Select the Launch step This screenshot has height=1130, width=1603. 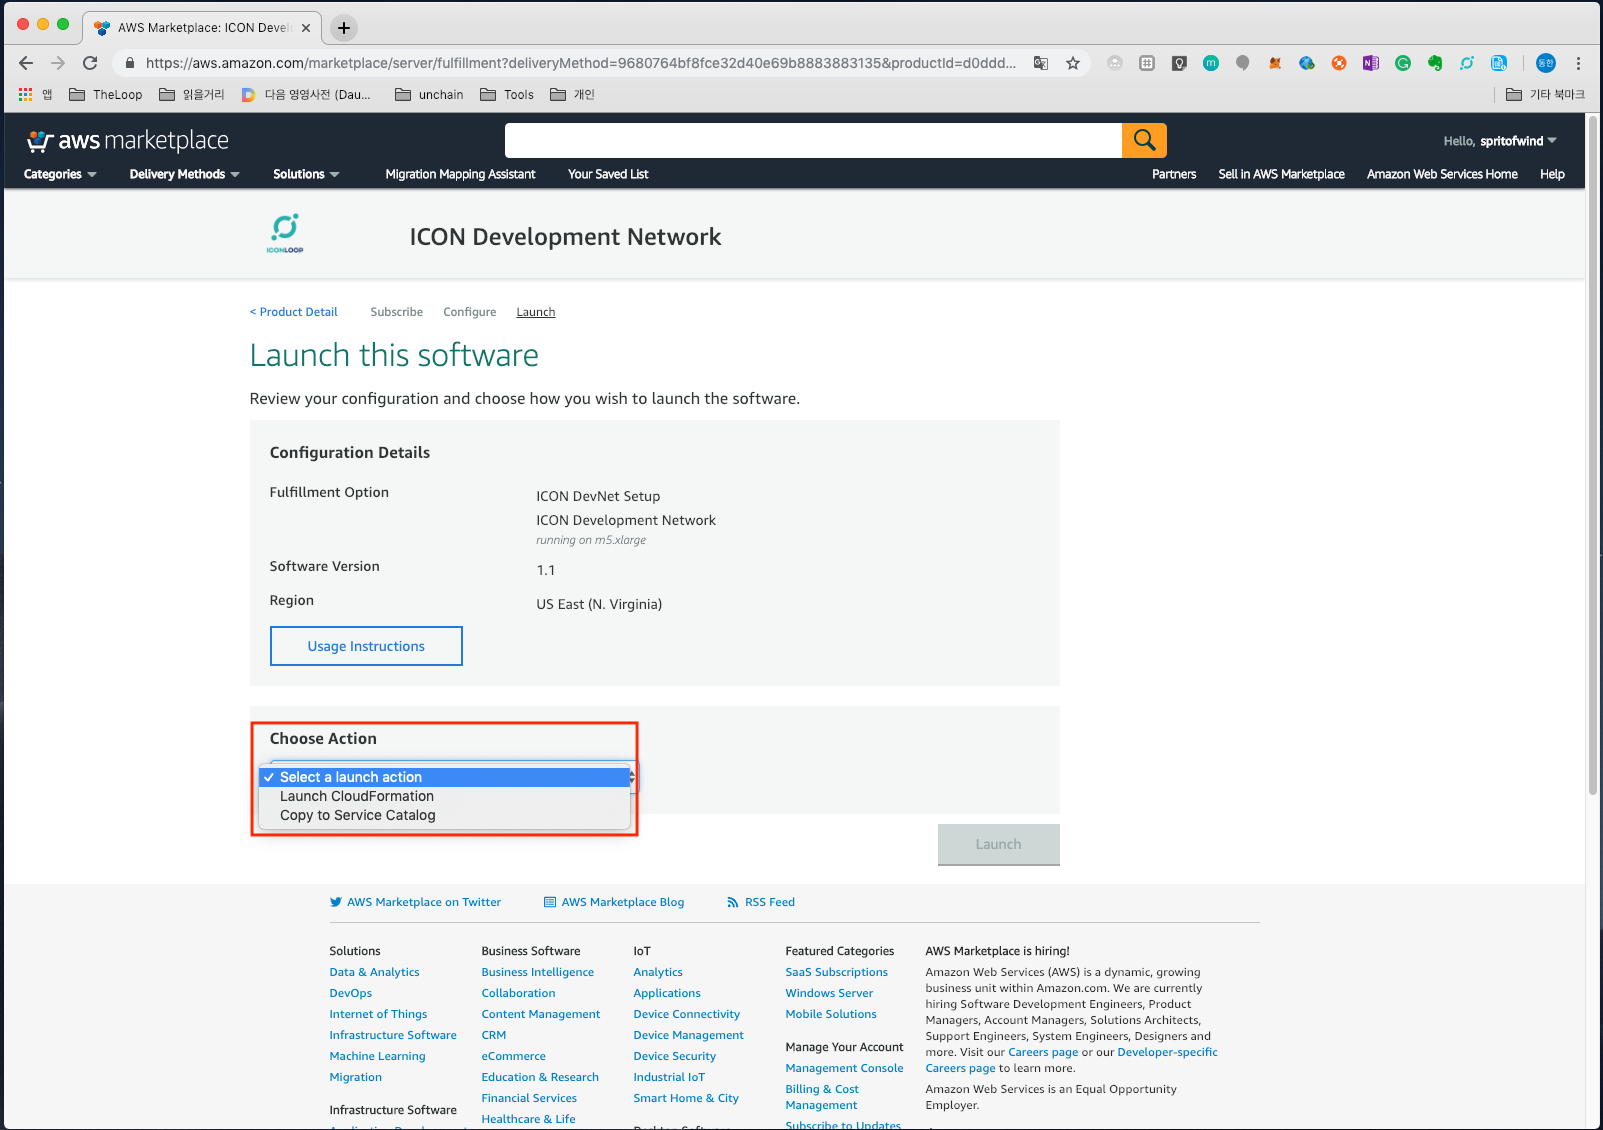(535, 312)
